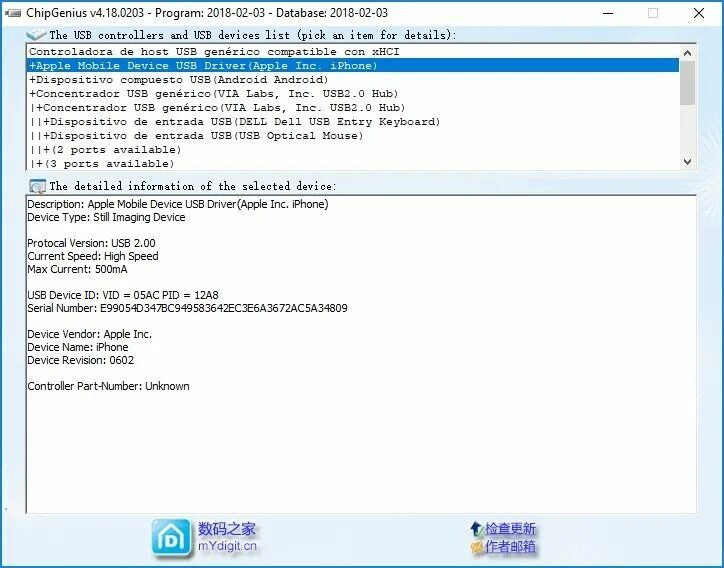The image size is (724, 568).
Task: Click the Device Type Still Imaging line
Action: click(x=106, y=217)
